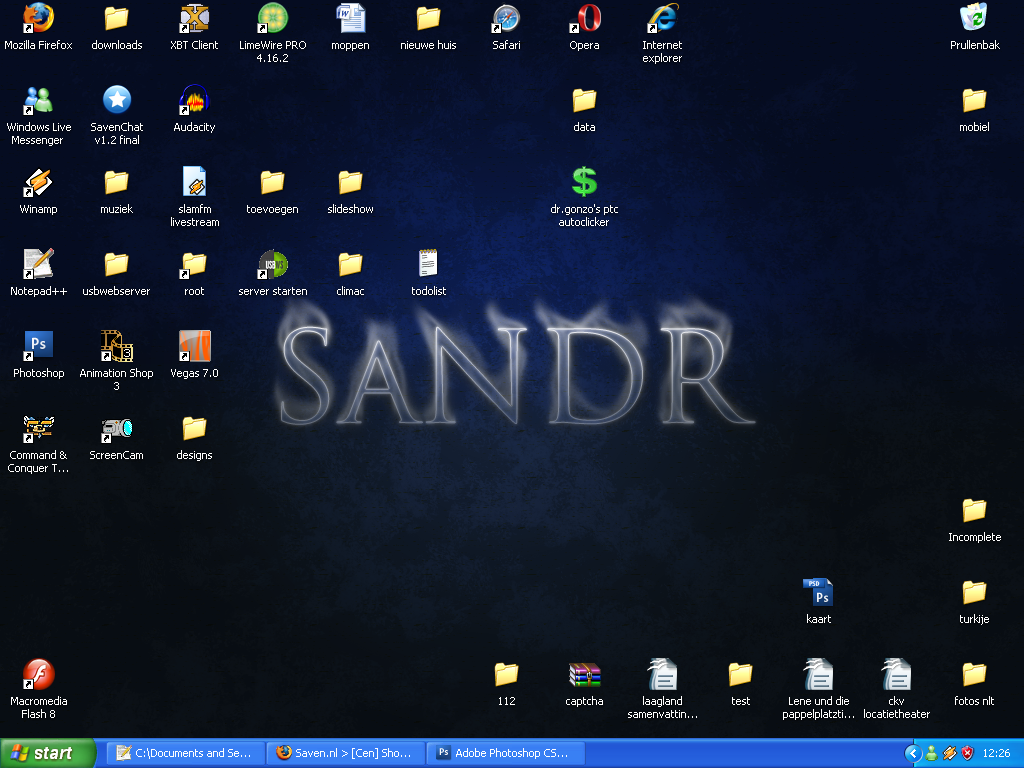Screen dimensions: 1024x768
Task: Click the Windows start button
Action: (48, 753)
